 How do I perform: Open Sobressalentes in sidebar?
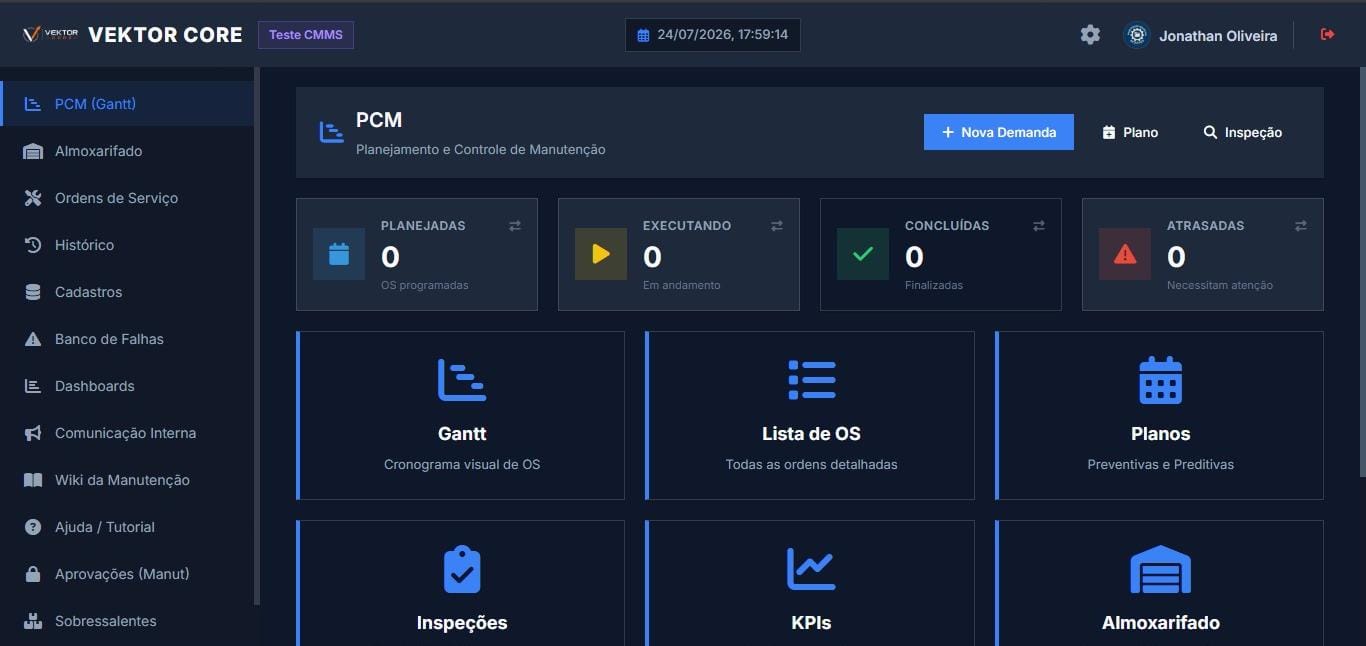click(x=127, y=621)
